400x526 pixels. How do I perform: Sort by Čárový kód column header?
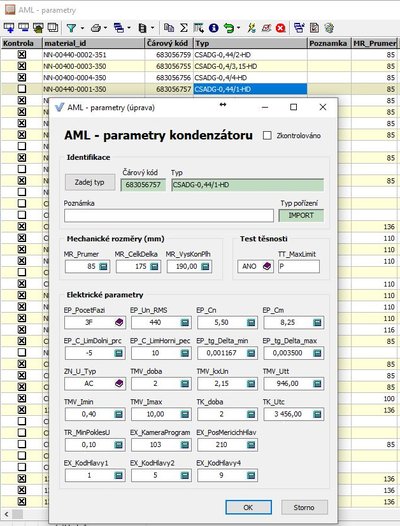169,43
